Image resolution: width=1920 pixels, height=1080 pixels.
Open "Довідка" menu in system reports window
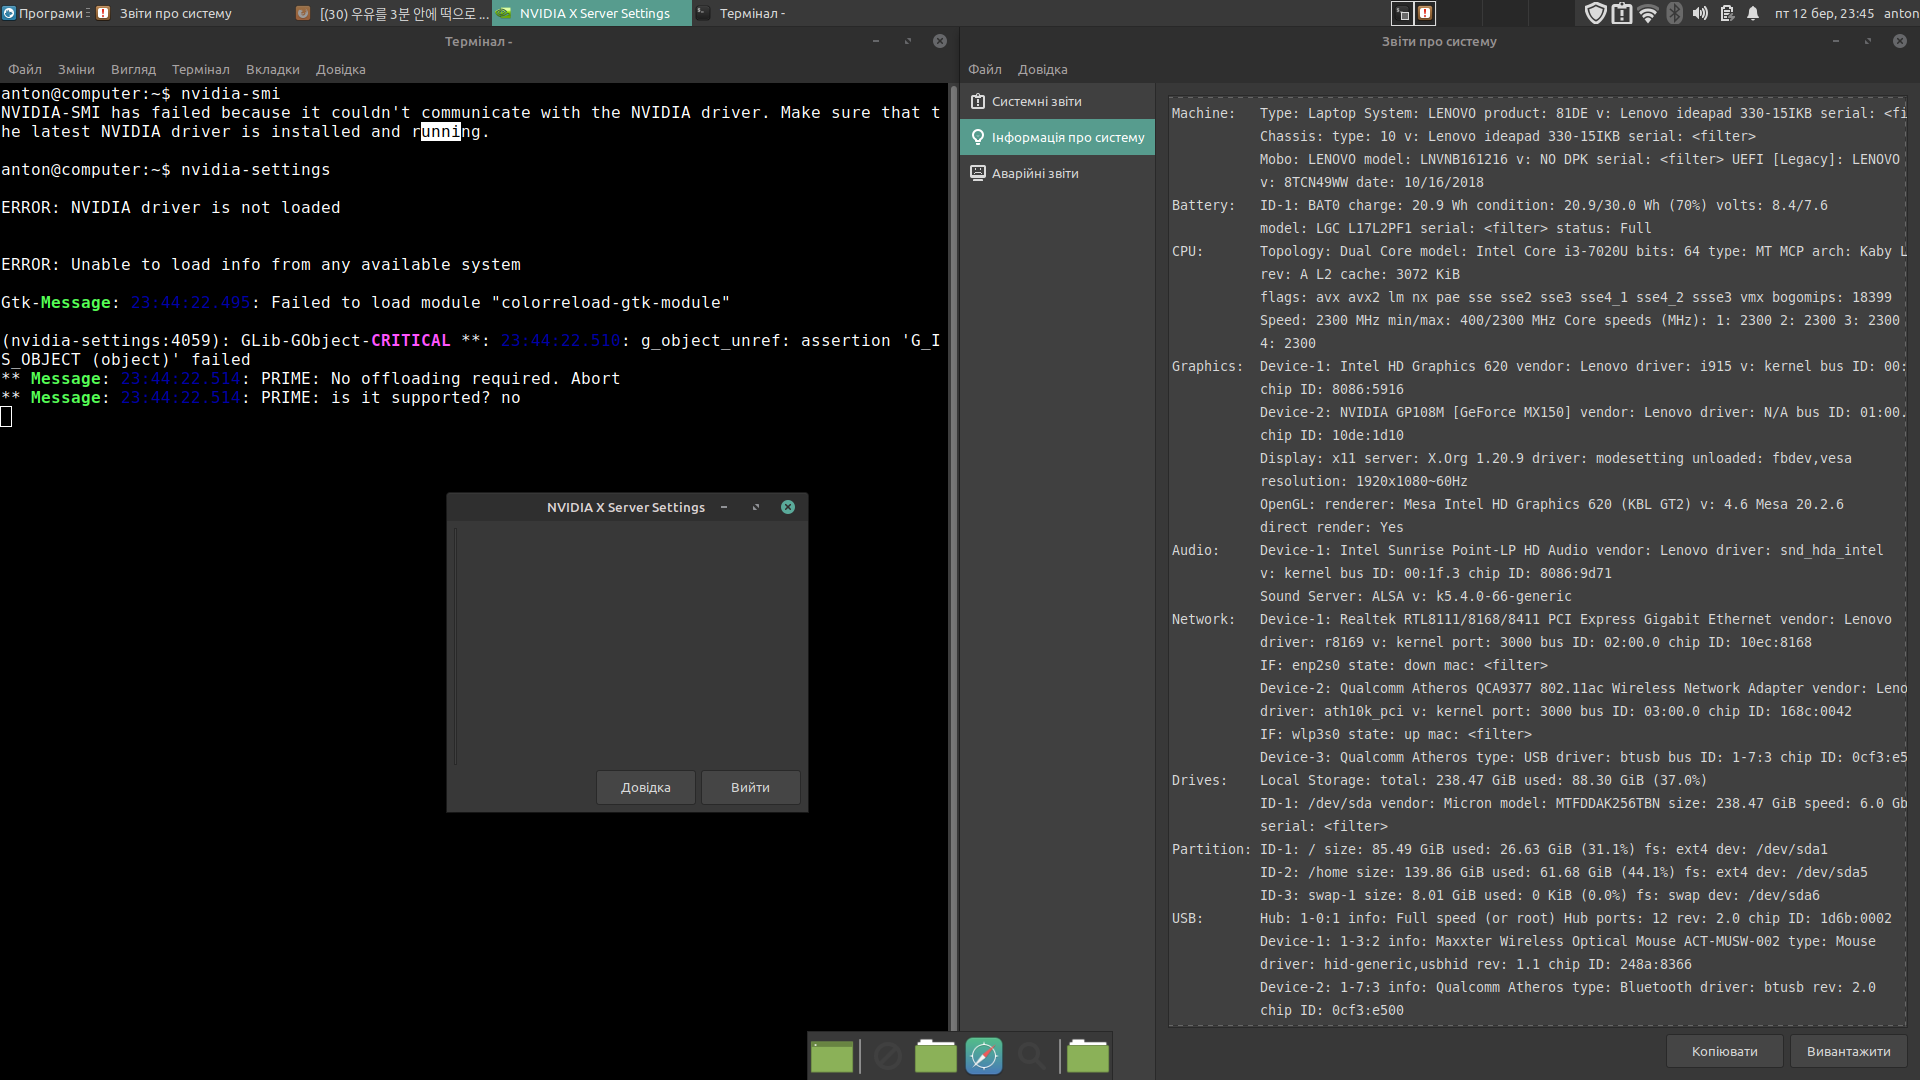(x=1042, y=69)
